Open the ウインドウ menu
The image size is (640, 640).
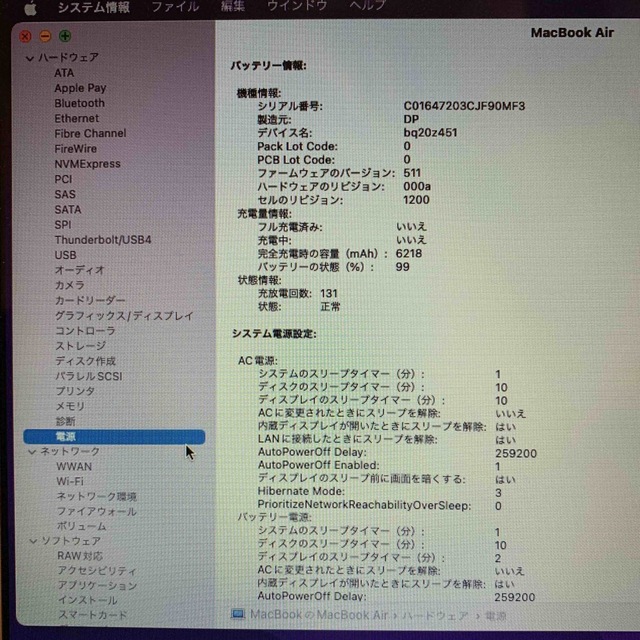(x=297, y=6)
